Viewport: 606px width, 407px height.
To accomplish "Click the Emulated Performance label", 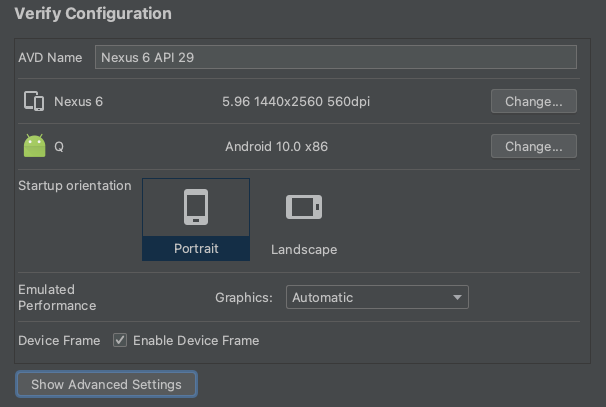I will (x=57, y=298).
